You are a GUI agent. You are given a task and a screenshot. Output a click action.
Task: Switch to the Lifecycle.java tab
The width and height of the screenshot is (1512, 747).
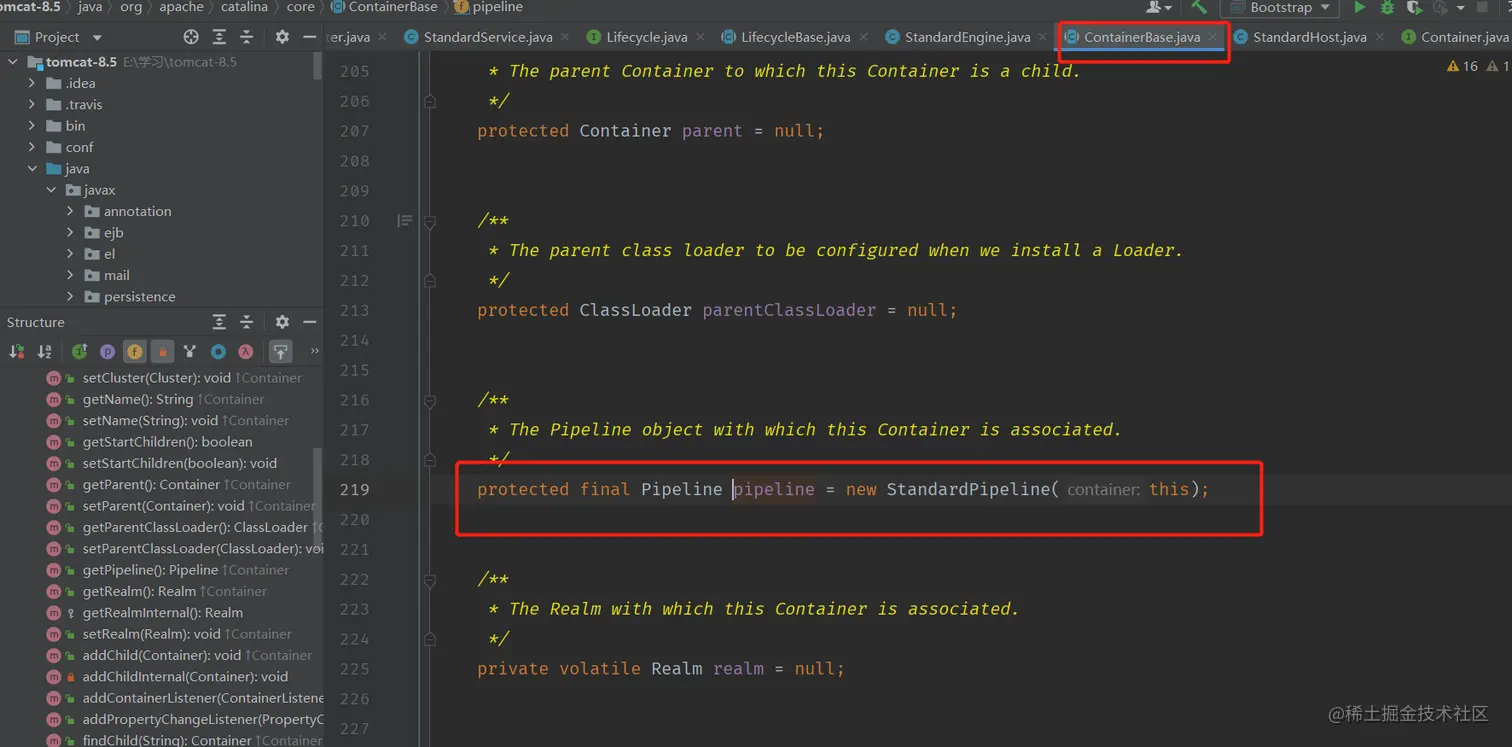point(647,37)
